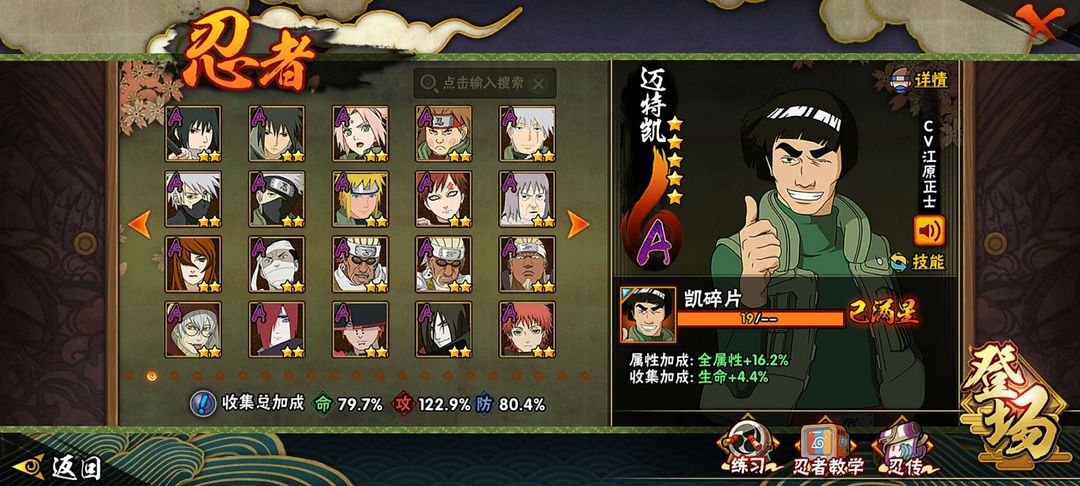Tap the blue info icon beside 收集总加成

202,403
